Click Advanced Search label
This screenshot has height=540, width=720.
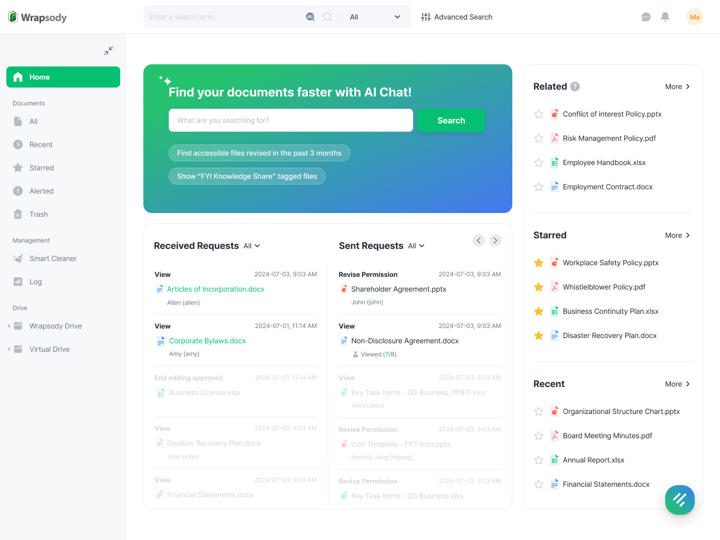[463, 17]
